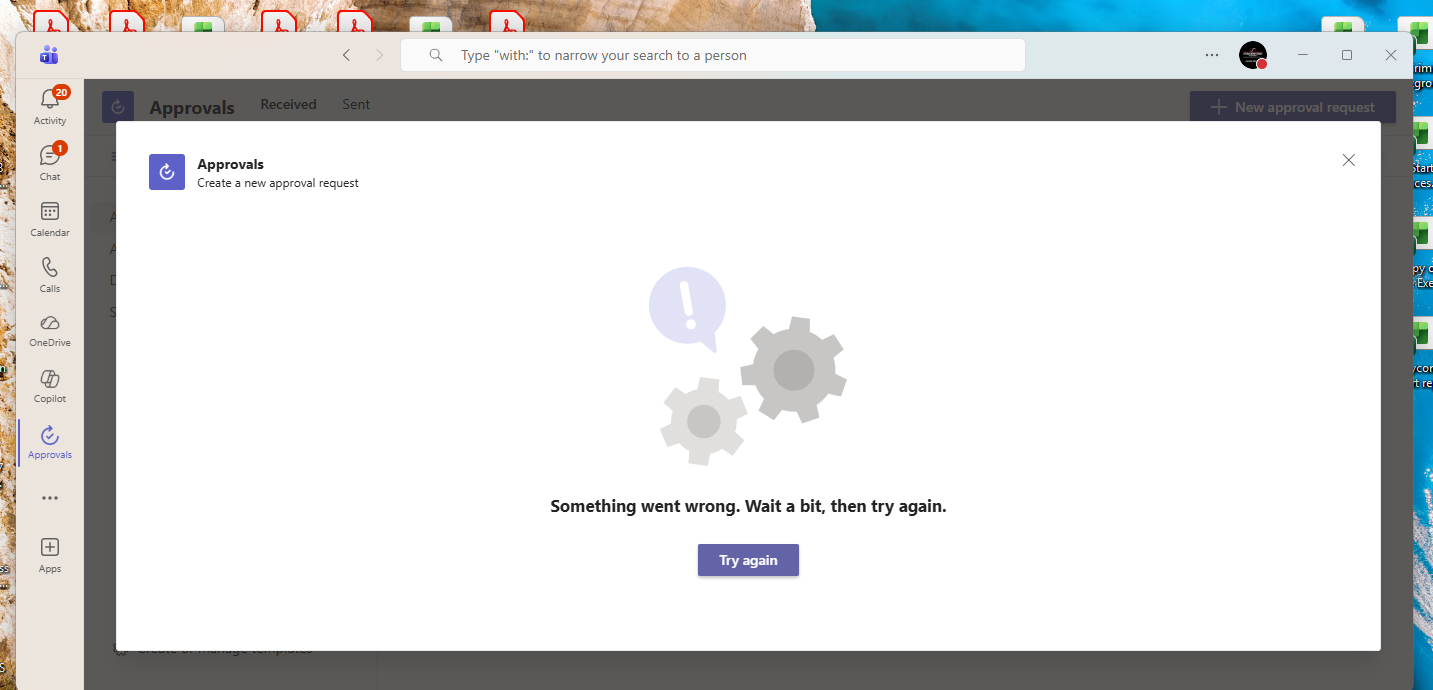Click the Microsoft Teams logo icon
1433x690 pixels.
tap(49, 55)
